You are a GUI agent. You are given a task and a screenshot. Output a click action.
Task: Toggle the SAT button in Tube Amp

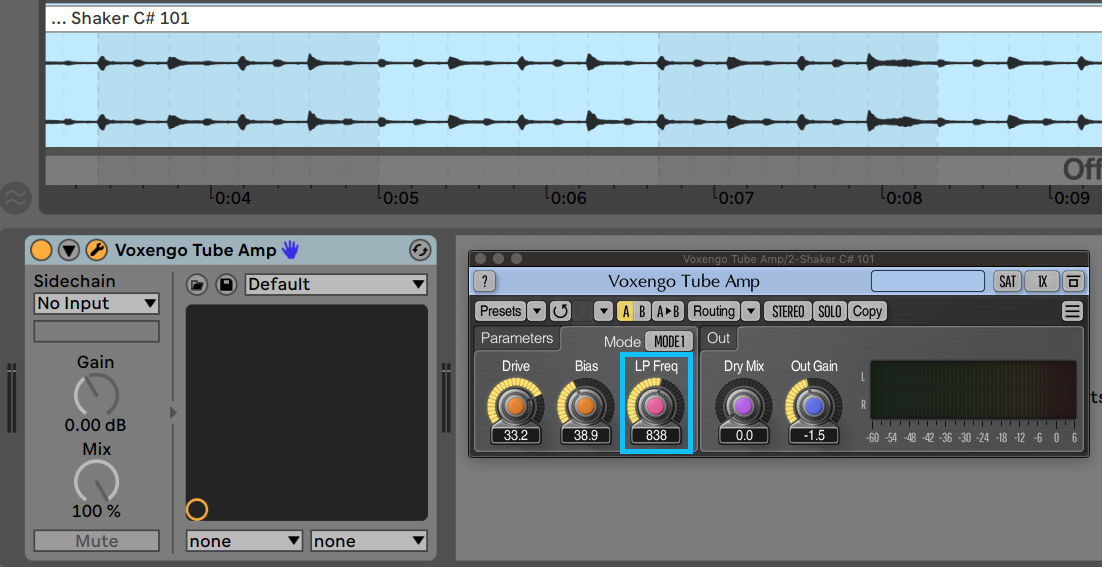[x=1007, y=282]
